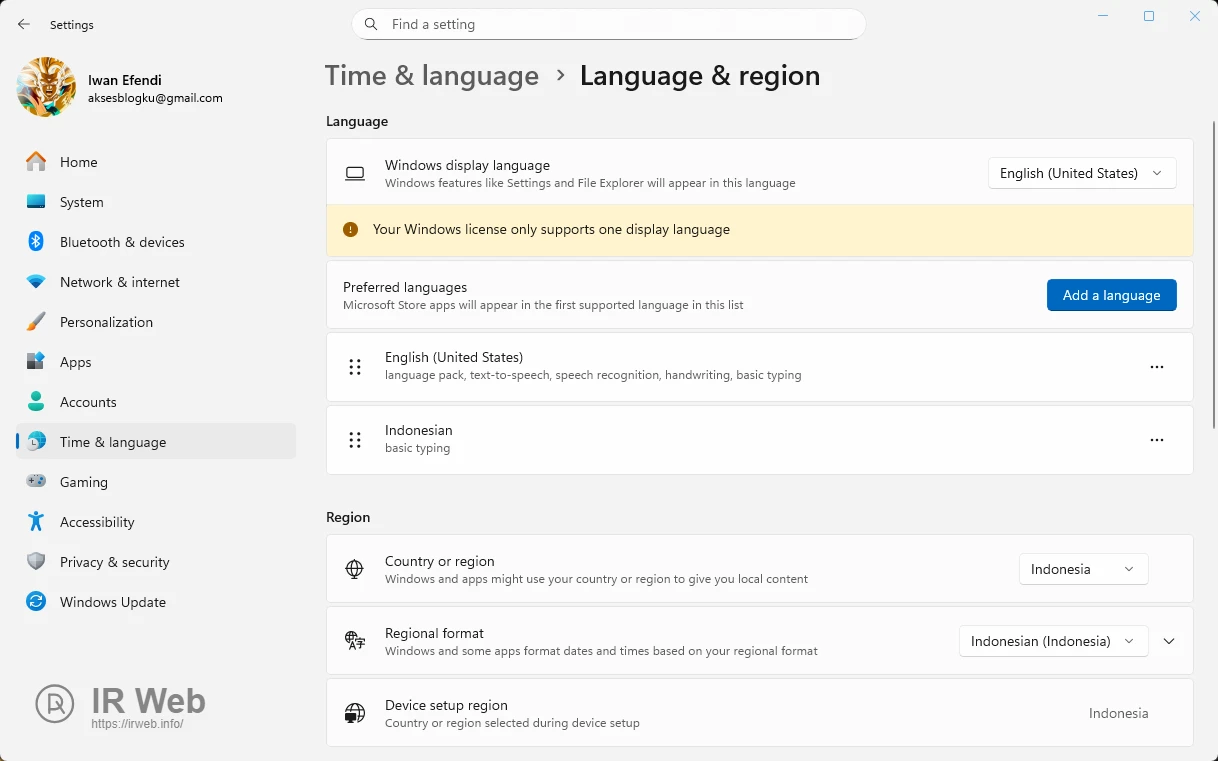The image size is (1218, 761).
Task: Go to Accounts in the sidebar
Action: pyautogui.click(x=88, y=402)
